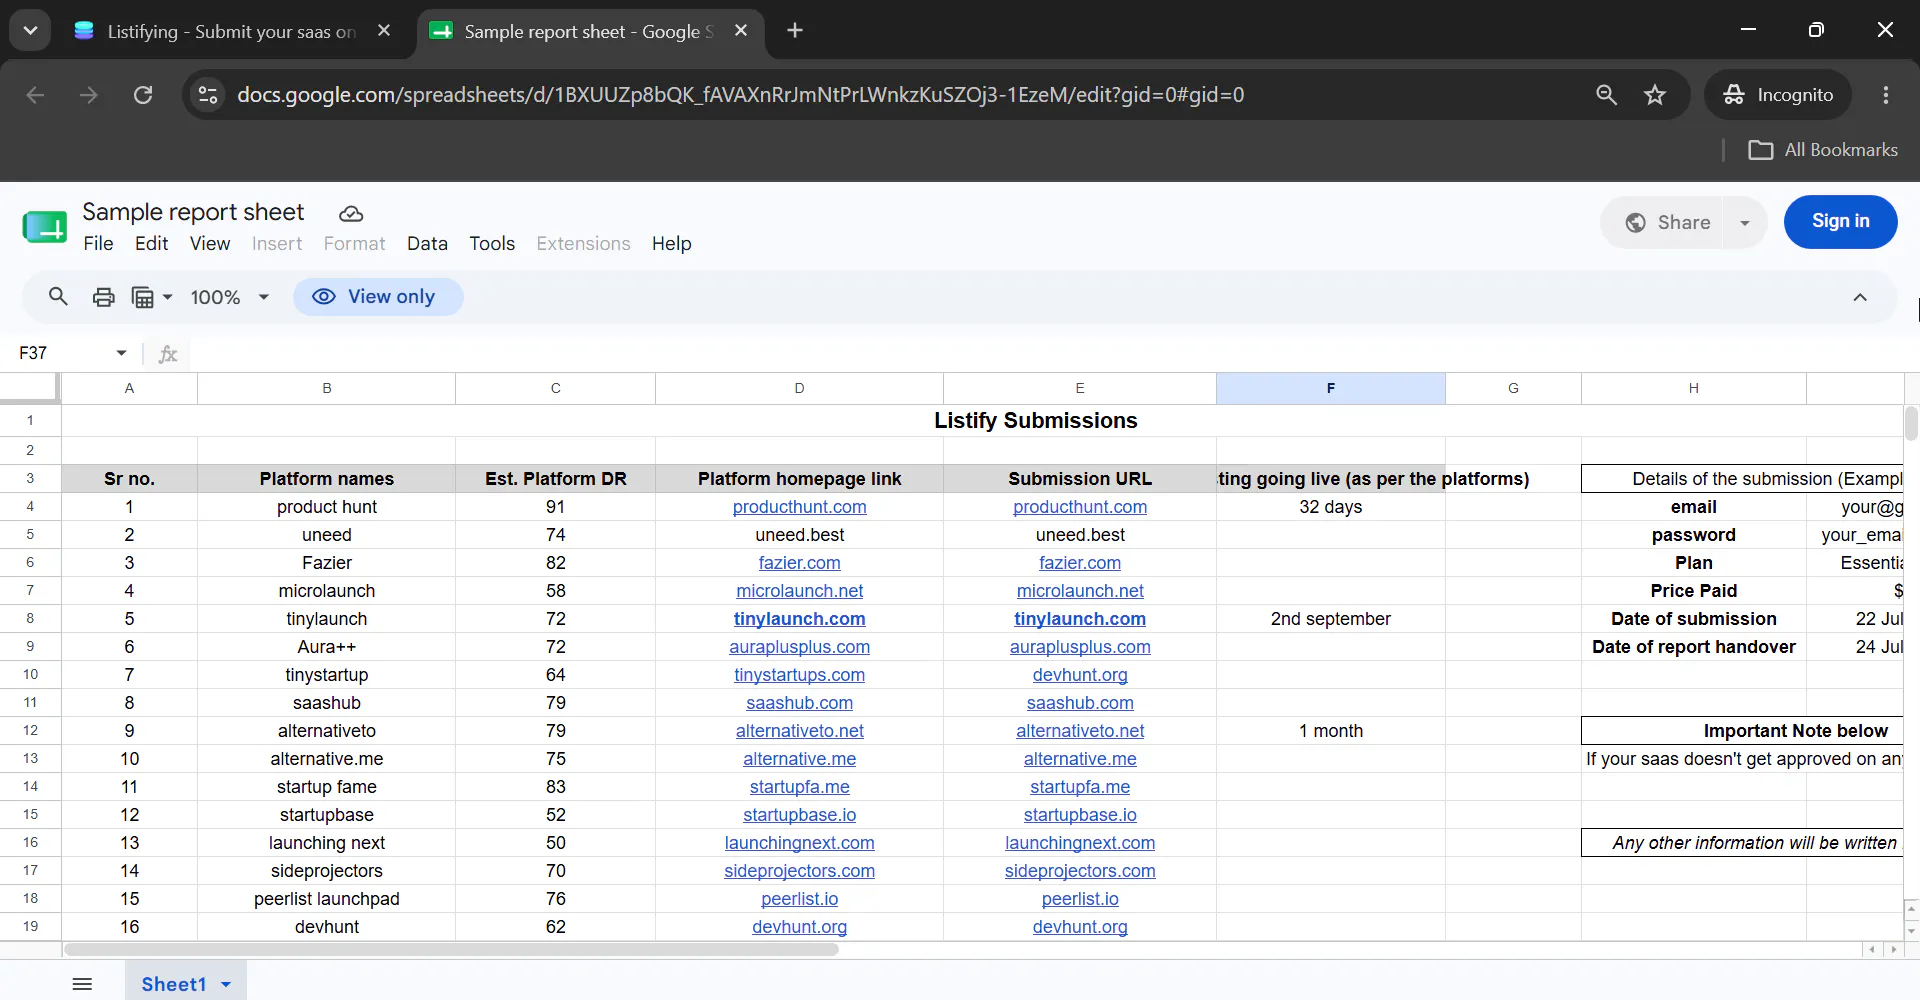
Task: Open the producthunt.com homepage link
Action: point(799,507)
